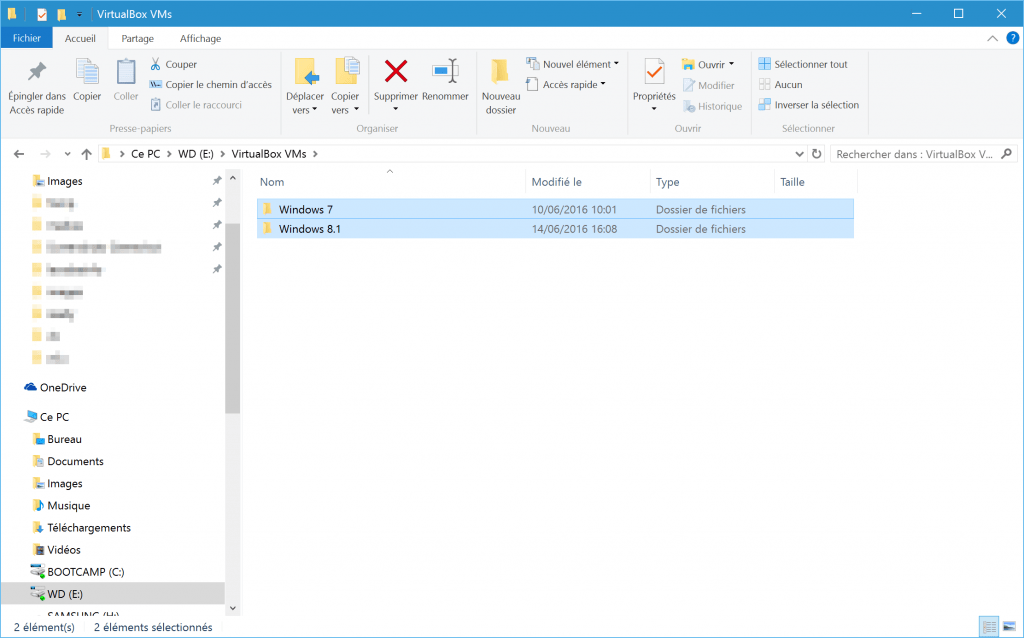Expand the Accès rapide ribbon dropdown
1024x638 pixels.
click(566, 84)
